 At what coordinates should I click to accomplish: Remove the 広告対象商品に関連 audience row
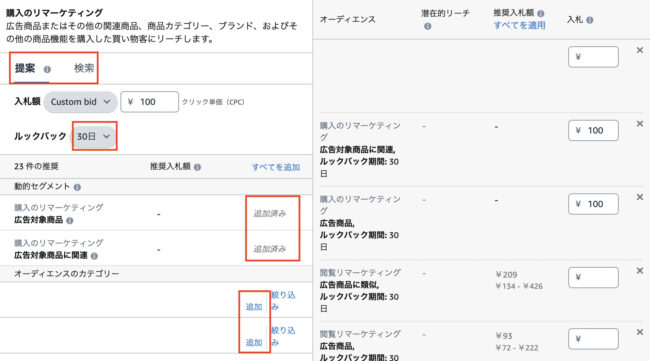[x=640, y=124]
